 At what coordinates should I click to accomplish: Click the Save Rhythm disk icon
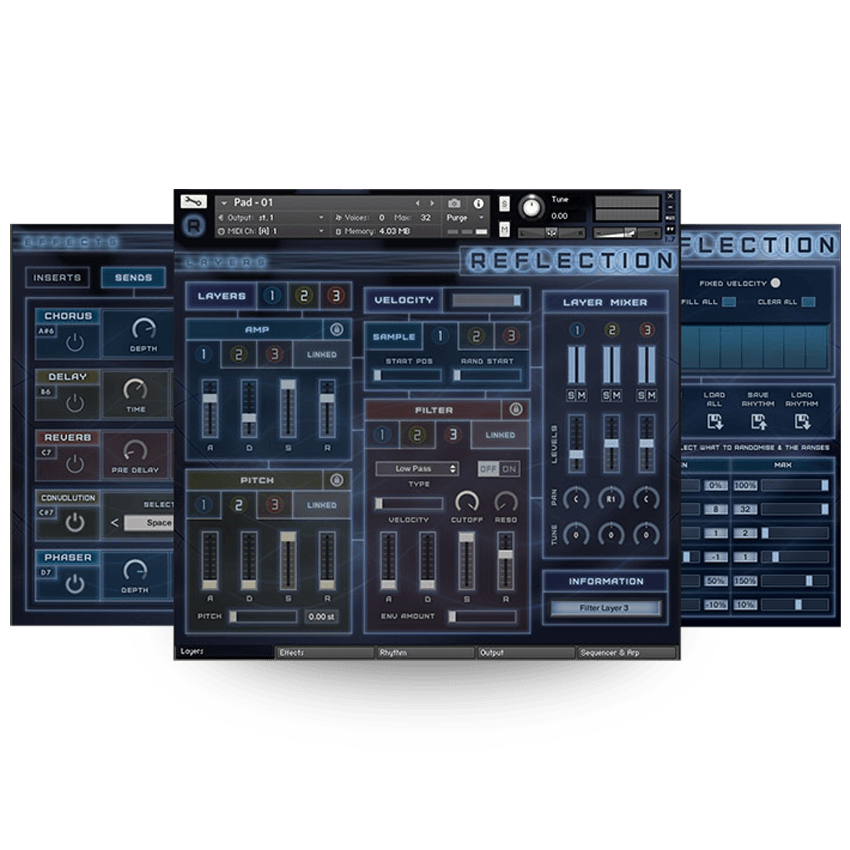coord(758,422)
